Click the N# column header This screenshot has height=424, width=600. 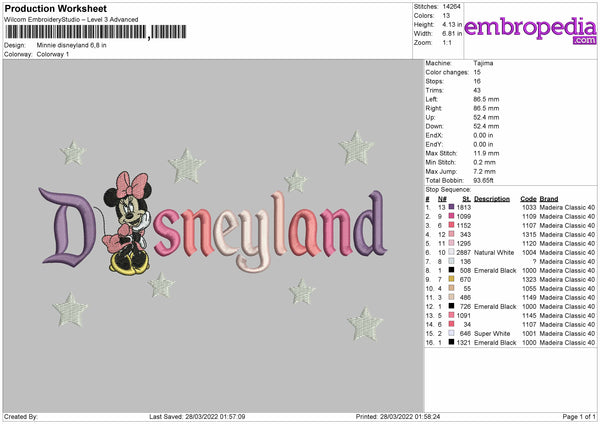[442, 199]
